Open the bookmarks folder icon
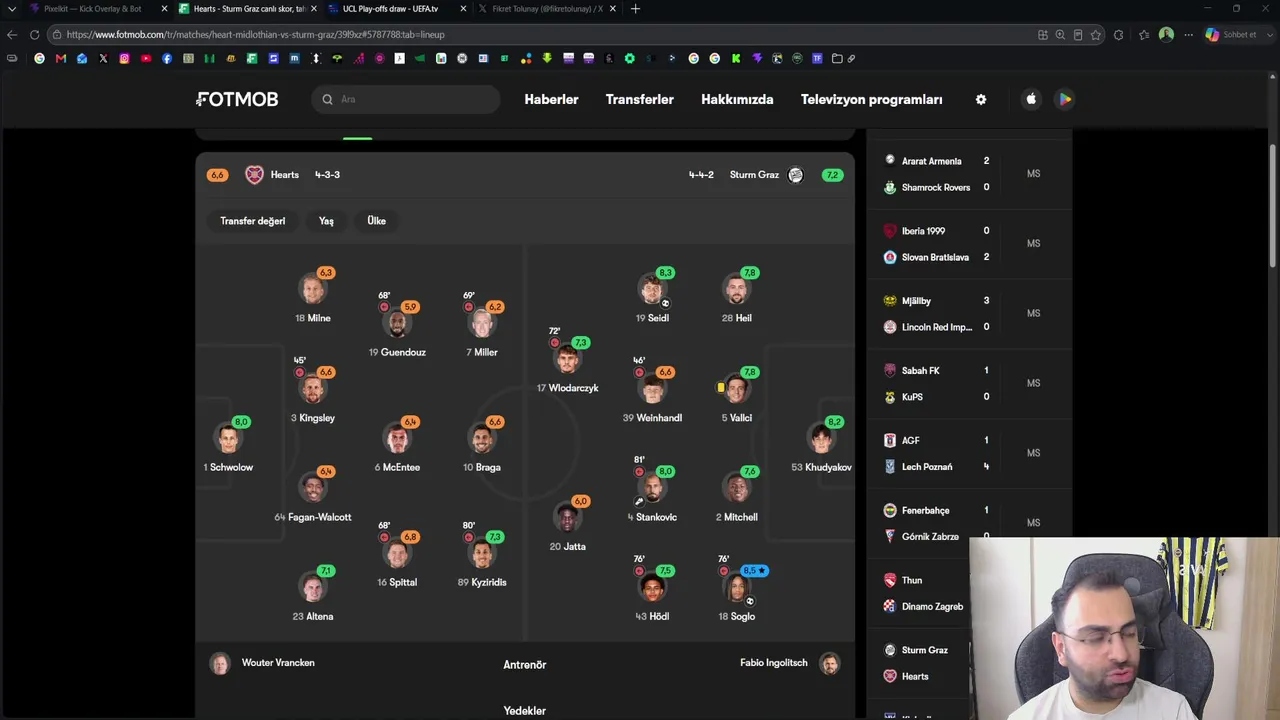This screenshot has width=1280, height=720. coord(837,58)
